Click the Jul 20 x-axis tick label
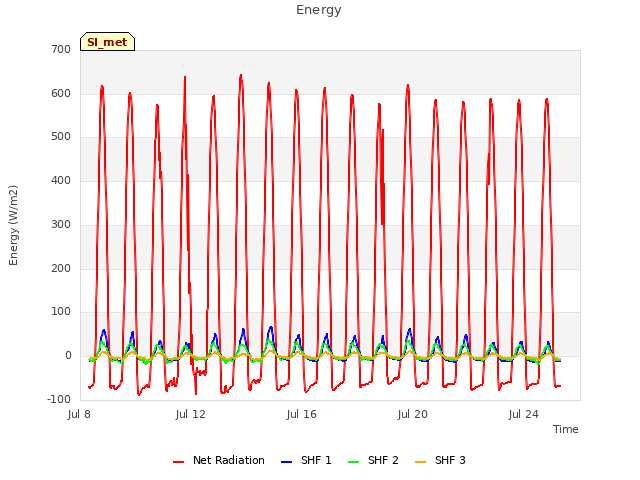Viewport: 640px width, 480px height. (413, 414)
